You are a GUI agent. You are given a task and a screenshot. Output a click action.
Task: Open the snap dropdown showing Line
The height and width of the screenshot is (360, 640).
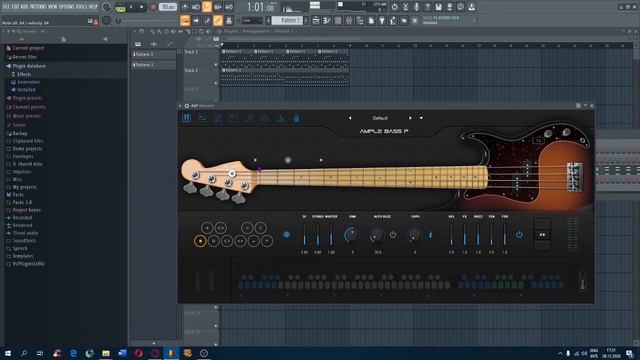[251, 20]
